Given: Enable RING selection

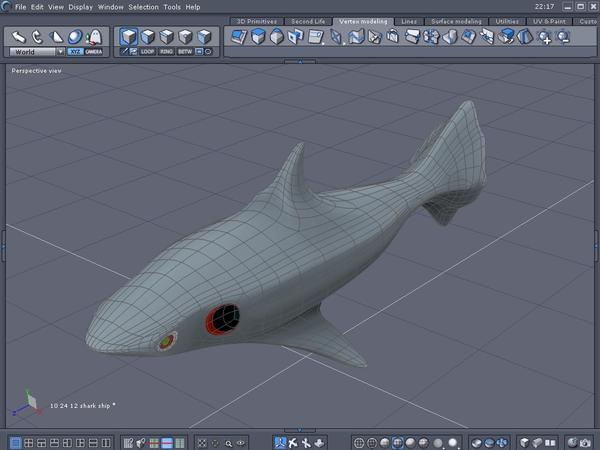Looking at the screenshot, I should tap(166, 52).
